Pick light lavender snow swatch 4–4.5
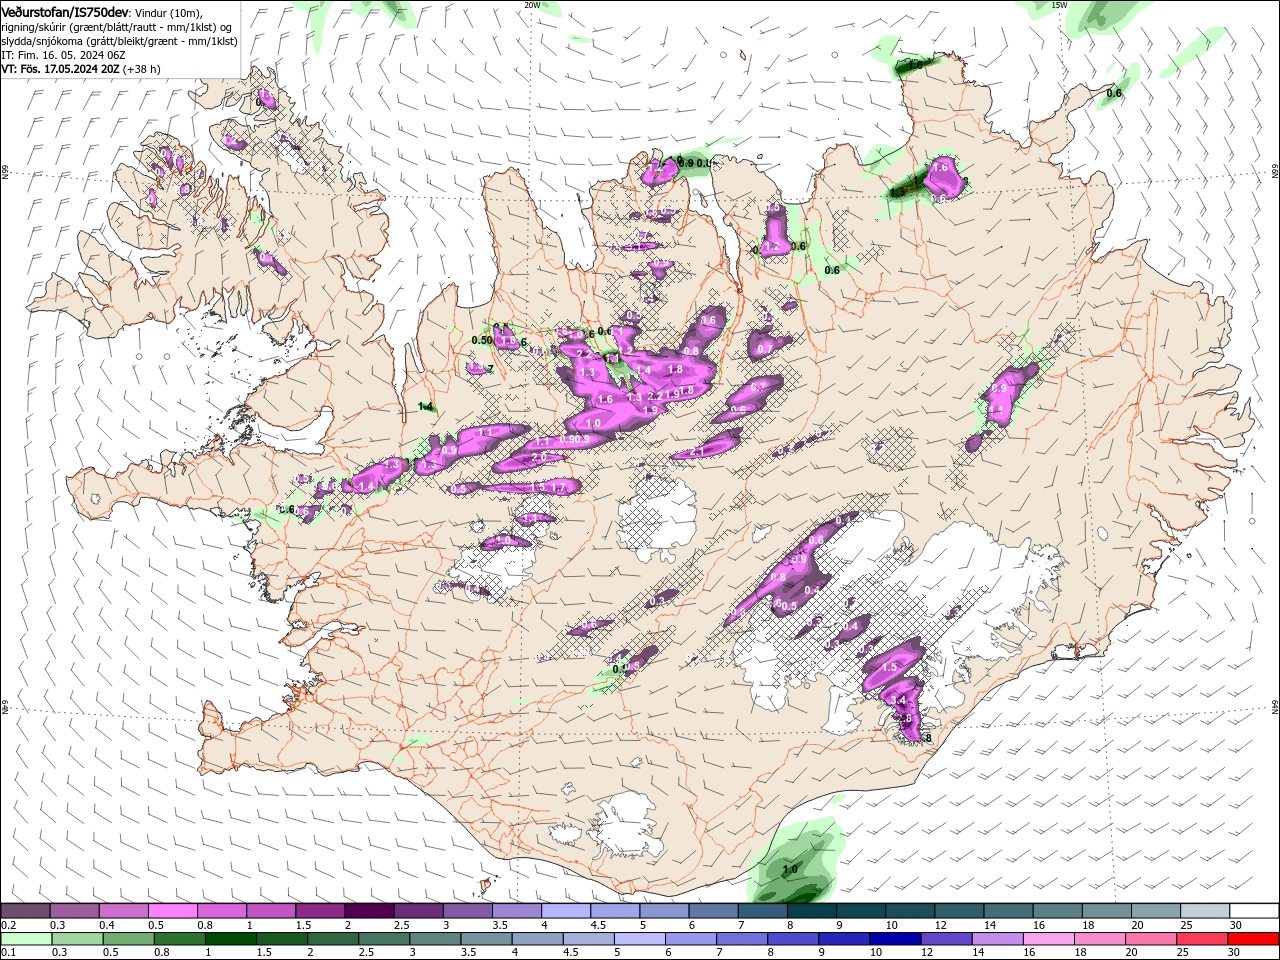The image size is (1280, 960). (566, 911)
